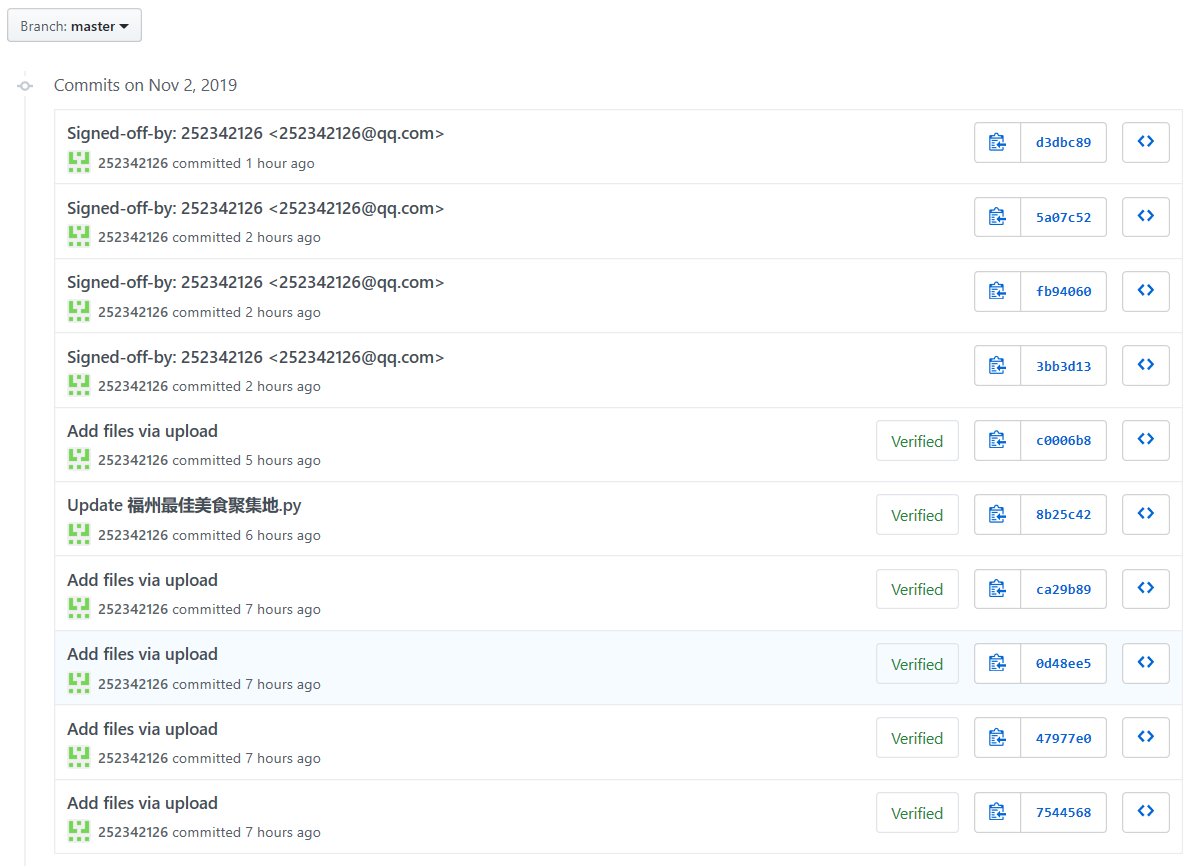Open Add files via upload title, 5 hours ago
This screenshot has height=866, width=1193.
pos(142,431)
